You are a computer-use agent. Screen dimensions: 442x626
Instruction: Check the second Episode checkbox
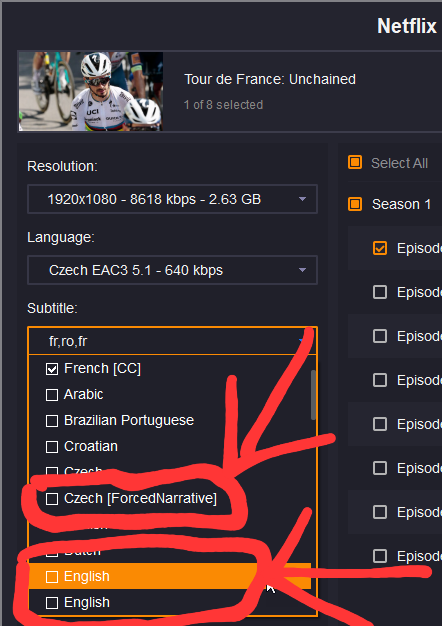(x=380, y=292)
